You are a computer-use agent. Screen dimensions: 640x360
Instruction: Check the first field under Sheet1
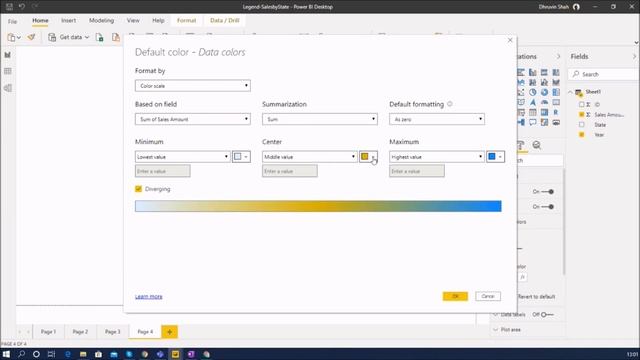click(x=582, y=104)
